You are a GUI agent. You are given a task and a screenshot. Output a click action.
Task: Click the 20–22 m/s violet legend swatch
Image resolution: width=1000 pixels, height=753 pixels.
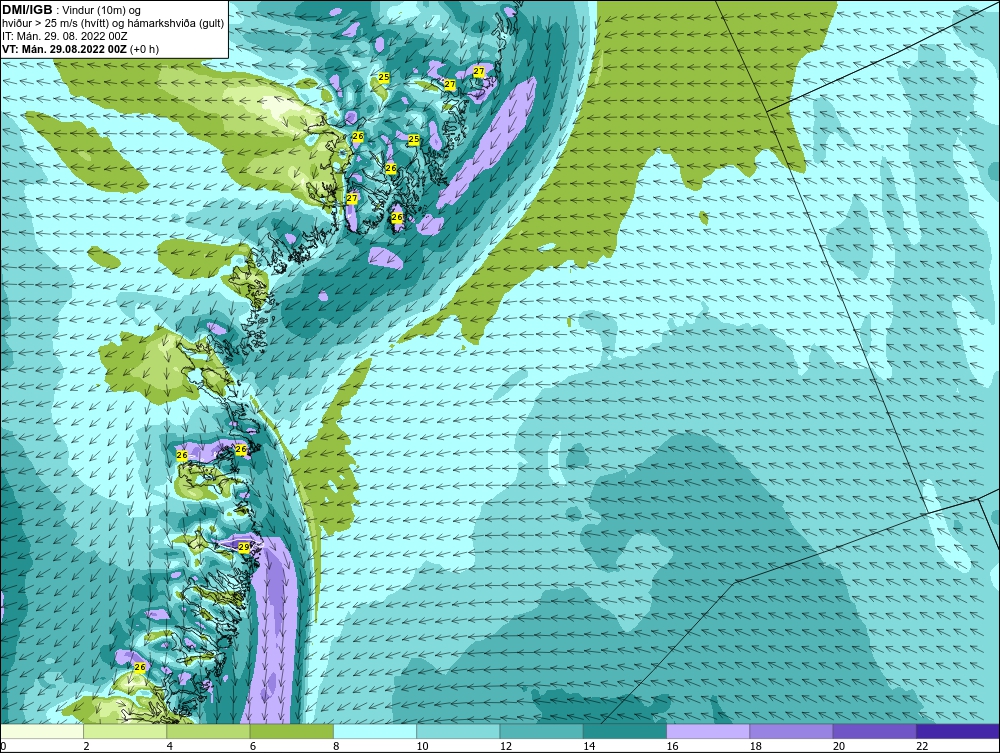874,731
